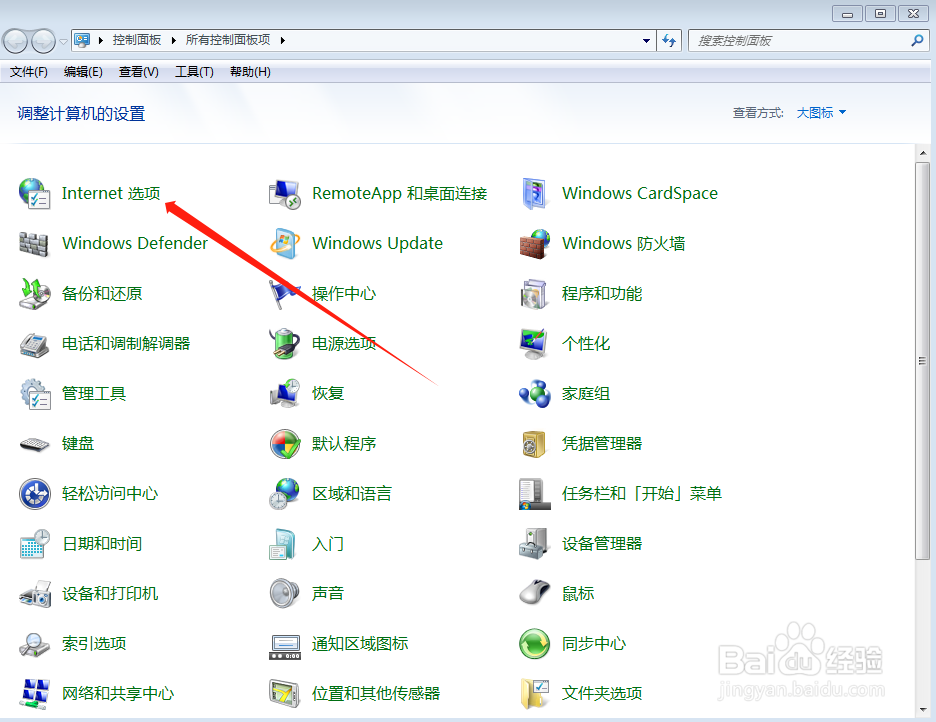Click the 同步中心 green sync icon

pos(535,644)
